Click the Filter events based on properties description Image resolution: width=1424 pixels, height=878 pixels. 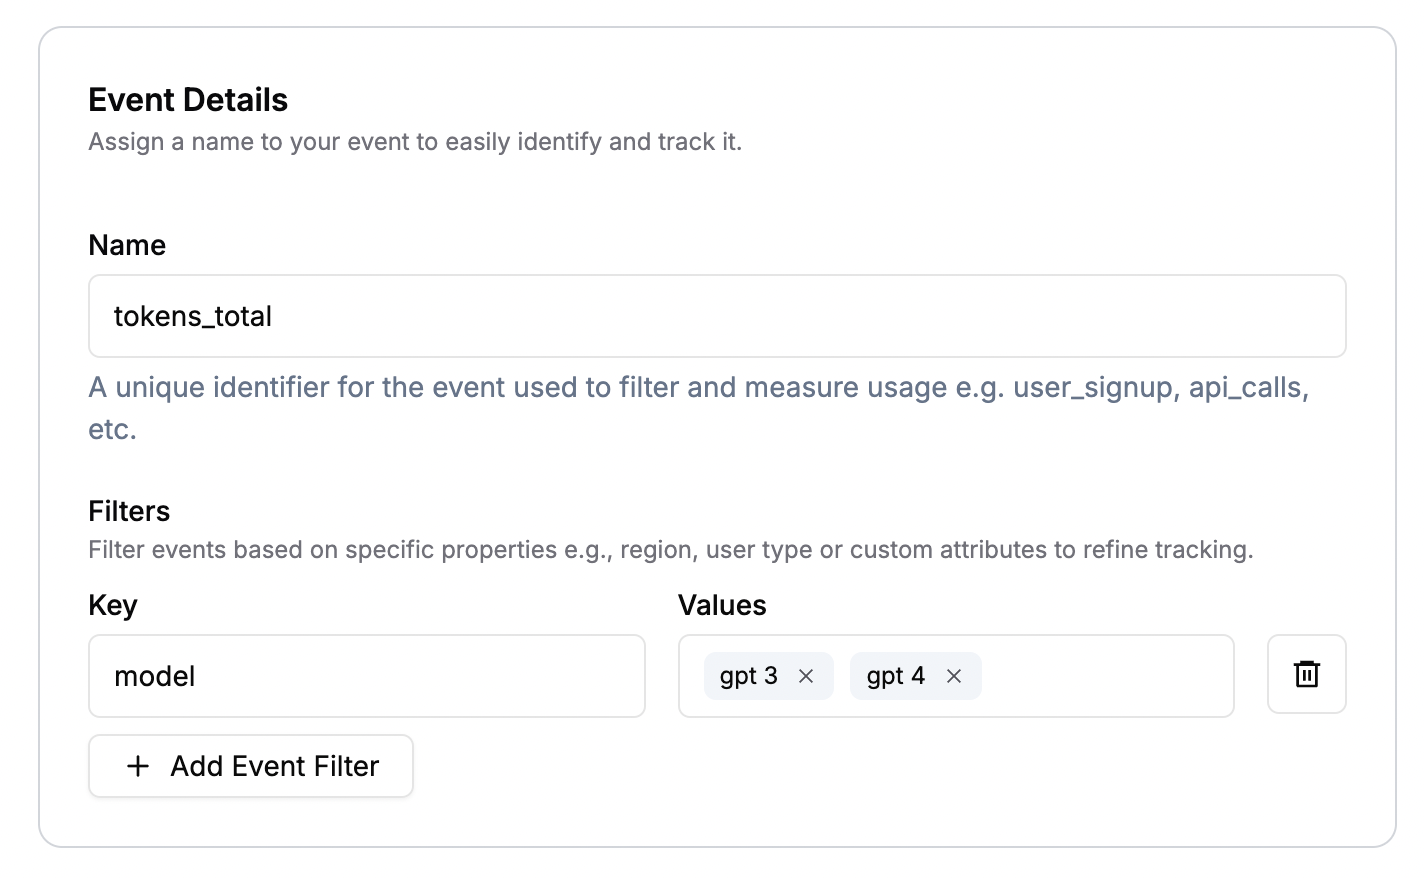pos(671,550)
